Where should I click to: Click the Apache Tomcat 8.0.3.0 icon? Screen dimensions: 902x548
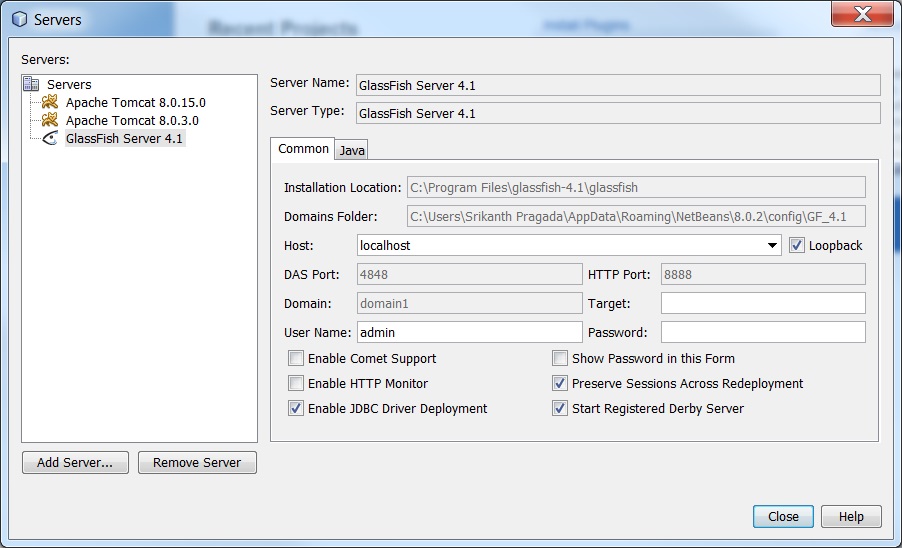click(50, 120)
